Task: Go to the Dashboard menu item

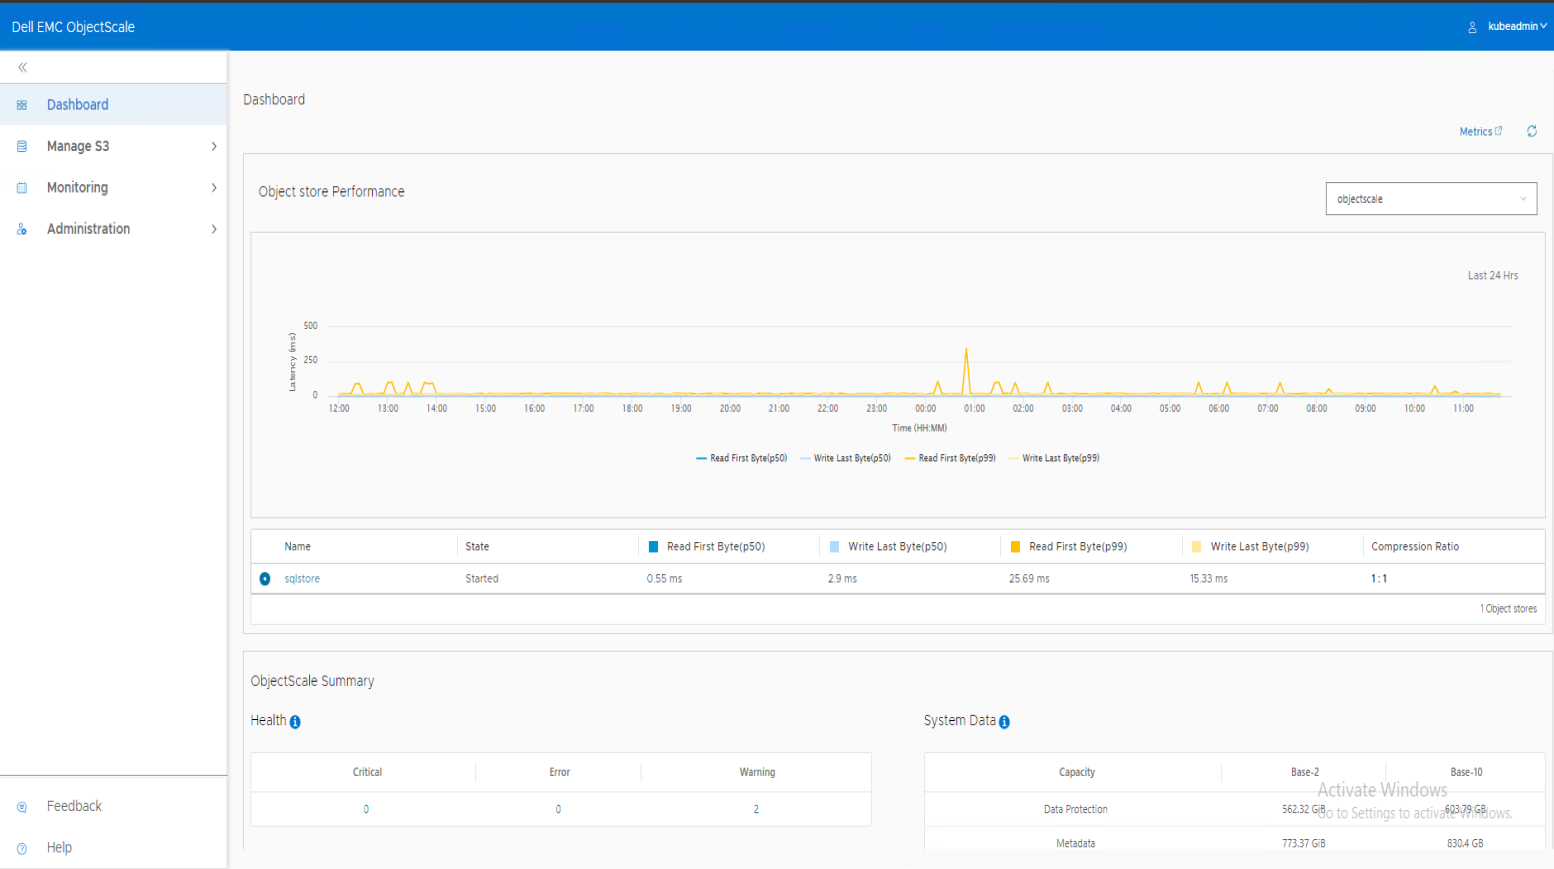Action: point(114,105)
